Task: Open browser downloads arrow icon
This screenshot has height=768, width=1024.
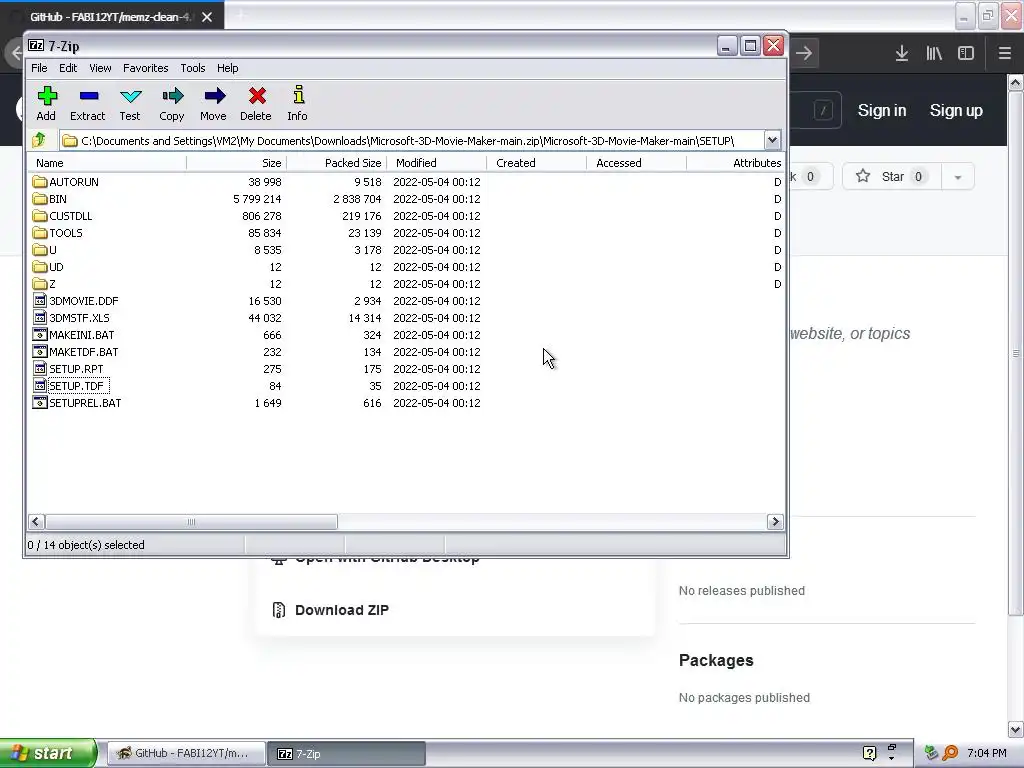Action: [902, 54]
